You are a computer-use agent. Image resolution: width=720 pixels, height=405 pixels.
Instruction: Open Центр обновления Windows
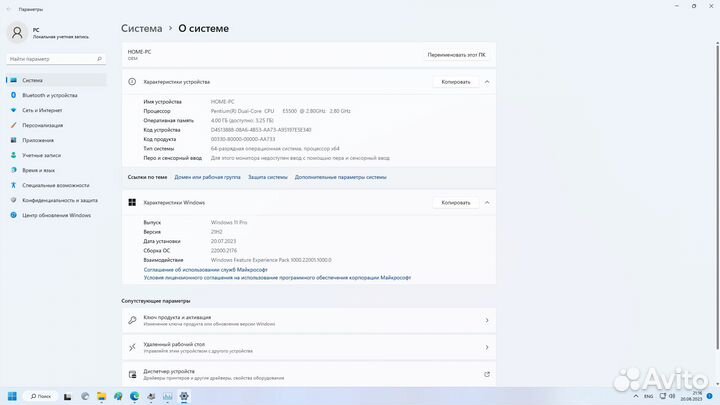[x=56, y=215]
